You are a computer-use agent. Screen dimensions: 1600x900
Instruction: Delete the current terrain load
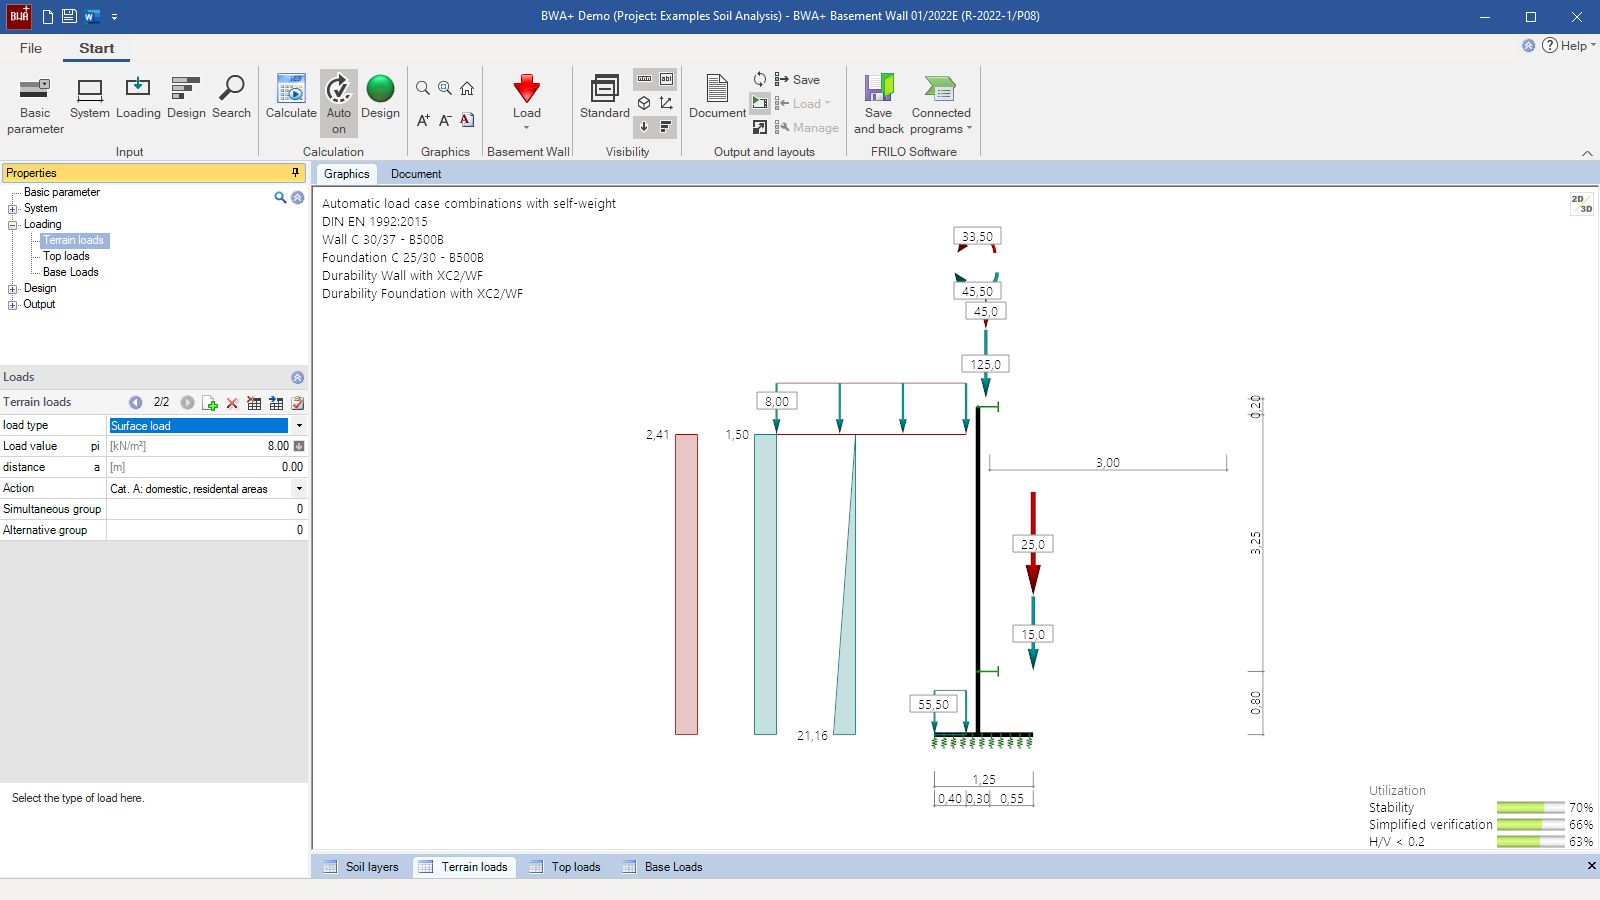232,403
